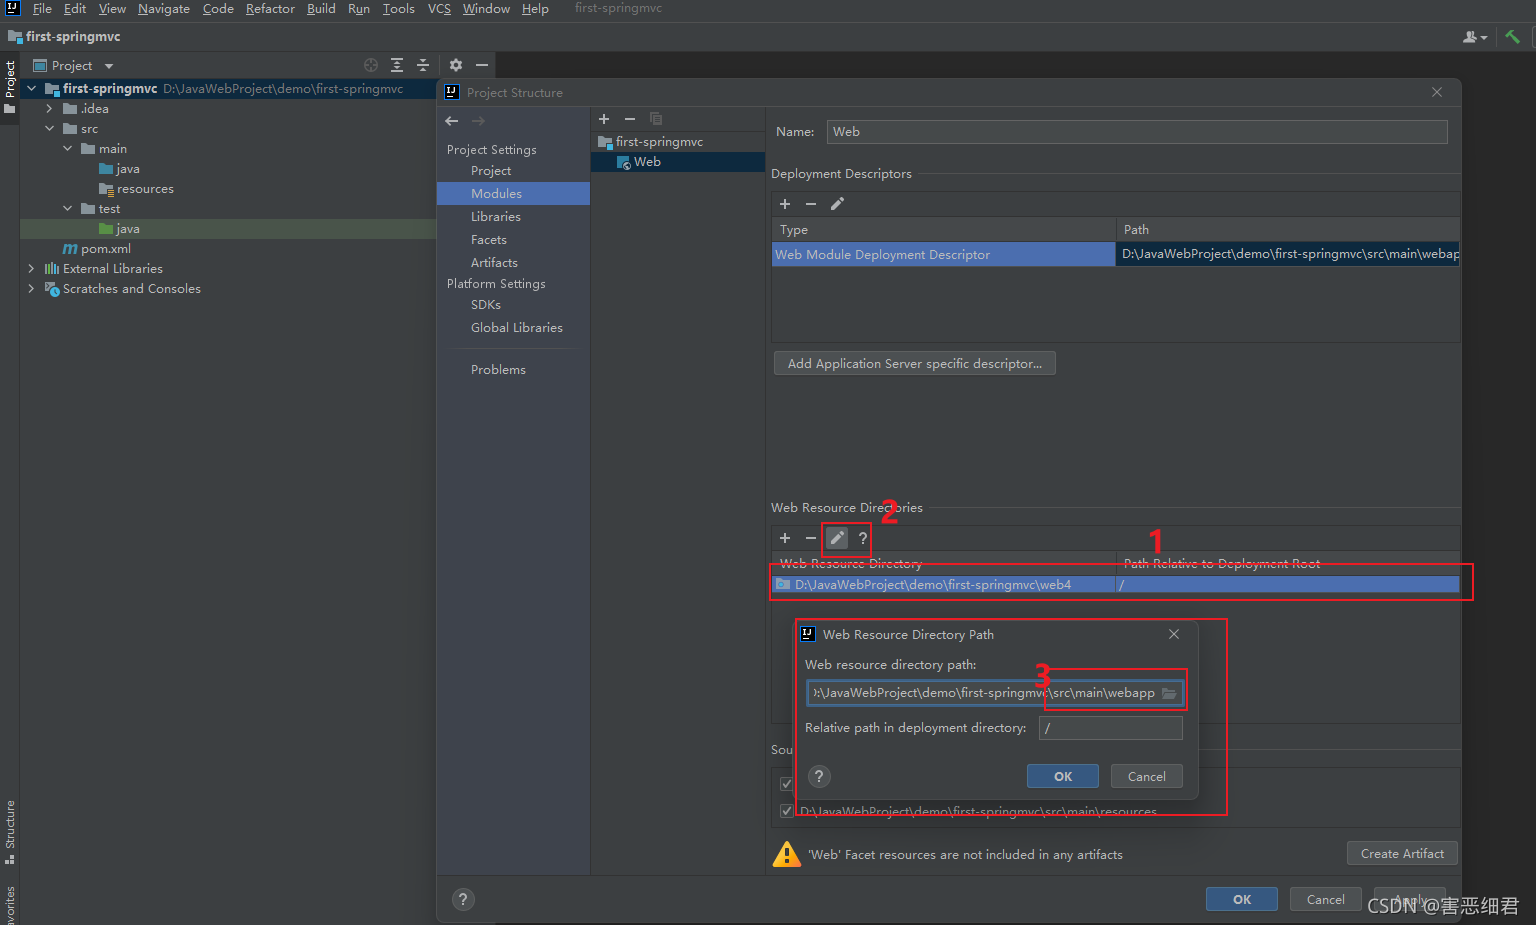Edit deployment descriptor with pencil icon

pyautogui.click(x=837, y=204)
